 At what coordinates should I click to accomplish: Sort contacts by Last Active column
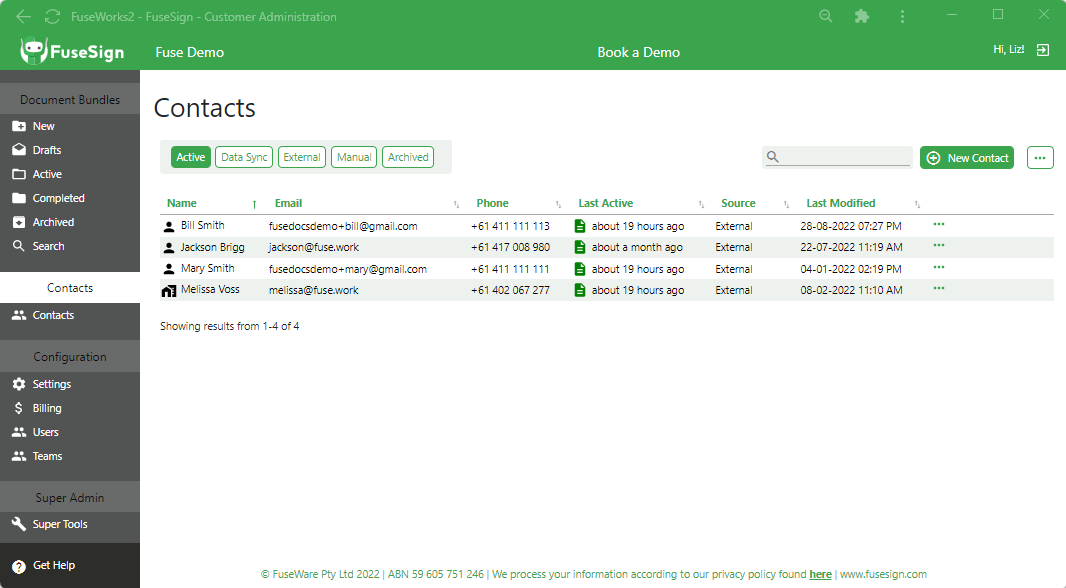pos(606,203)
